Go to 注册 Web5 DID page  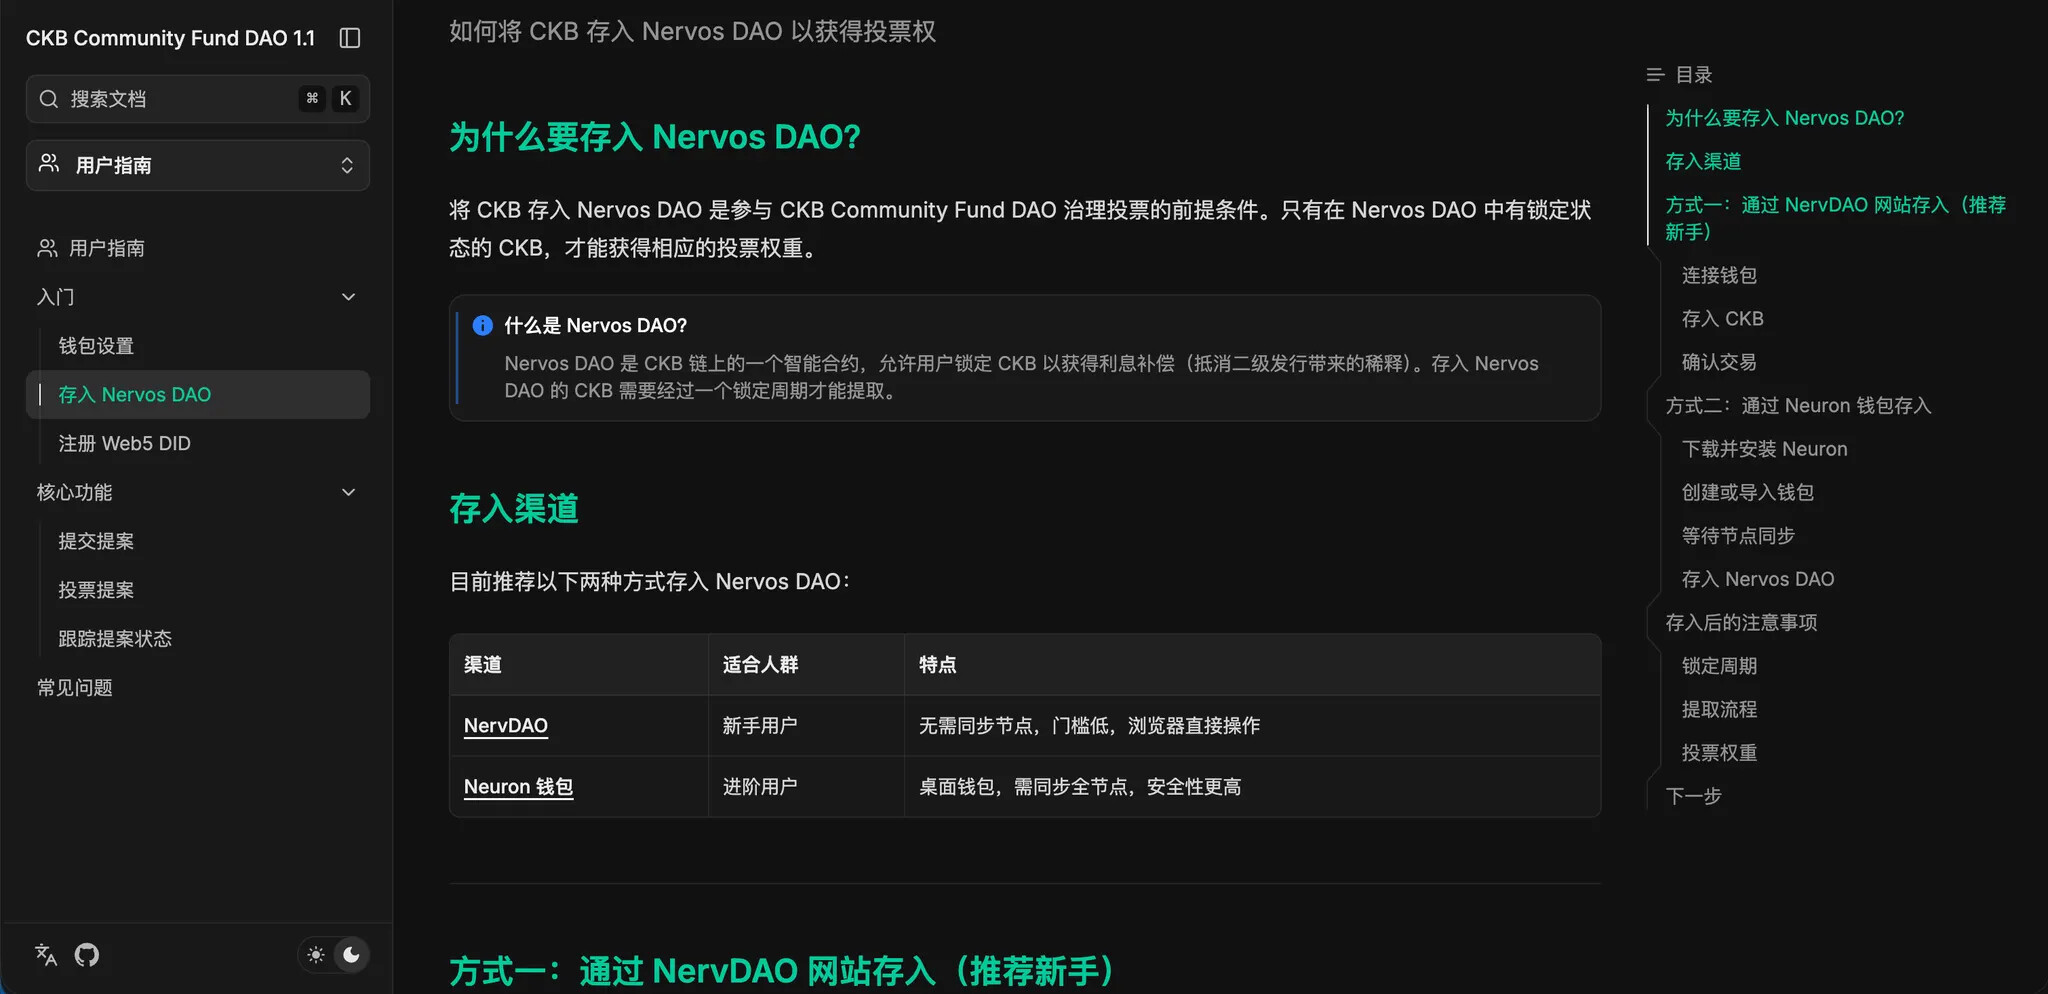(x=124, y=443)
